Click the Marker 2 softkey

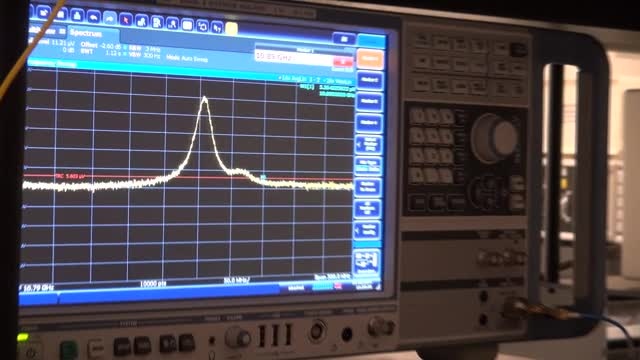[369, 80]
